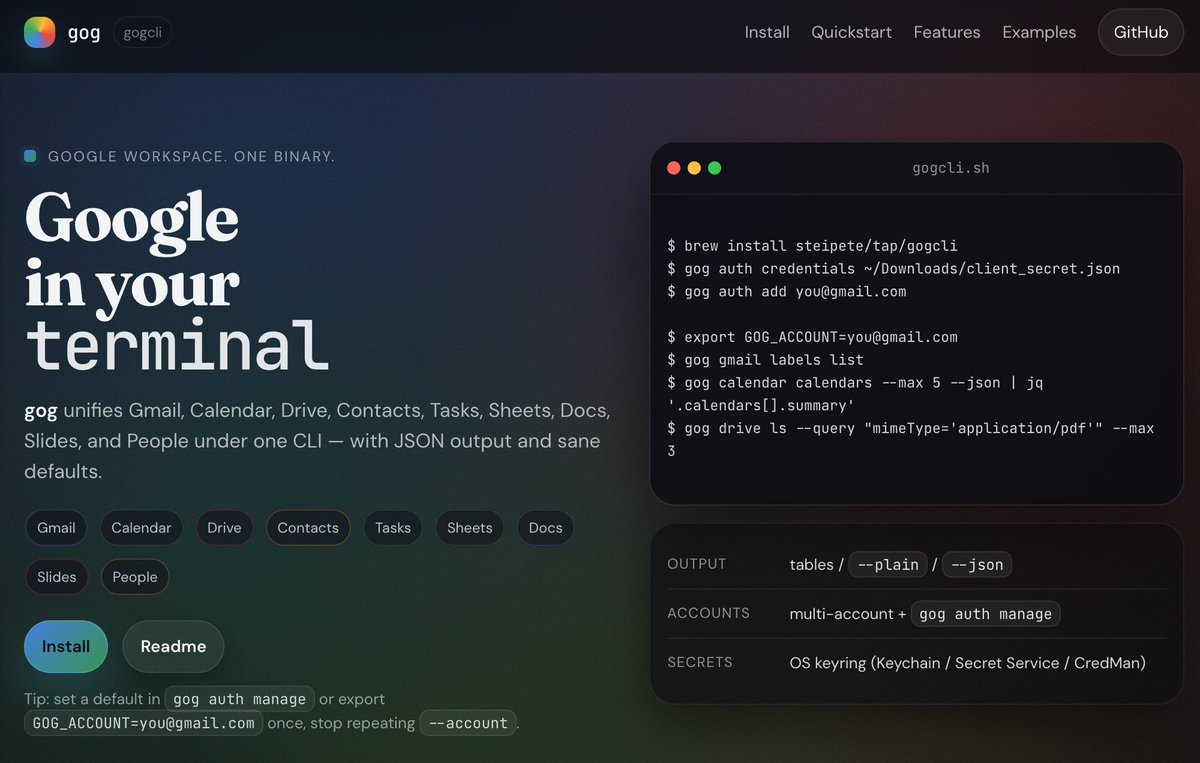This screenshot has width=1200, height=763.
Task: Select the Drive service pill
Action: (224, 527)
